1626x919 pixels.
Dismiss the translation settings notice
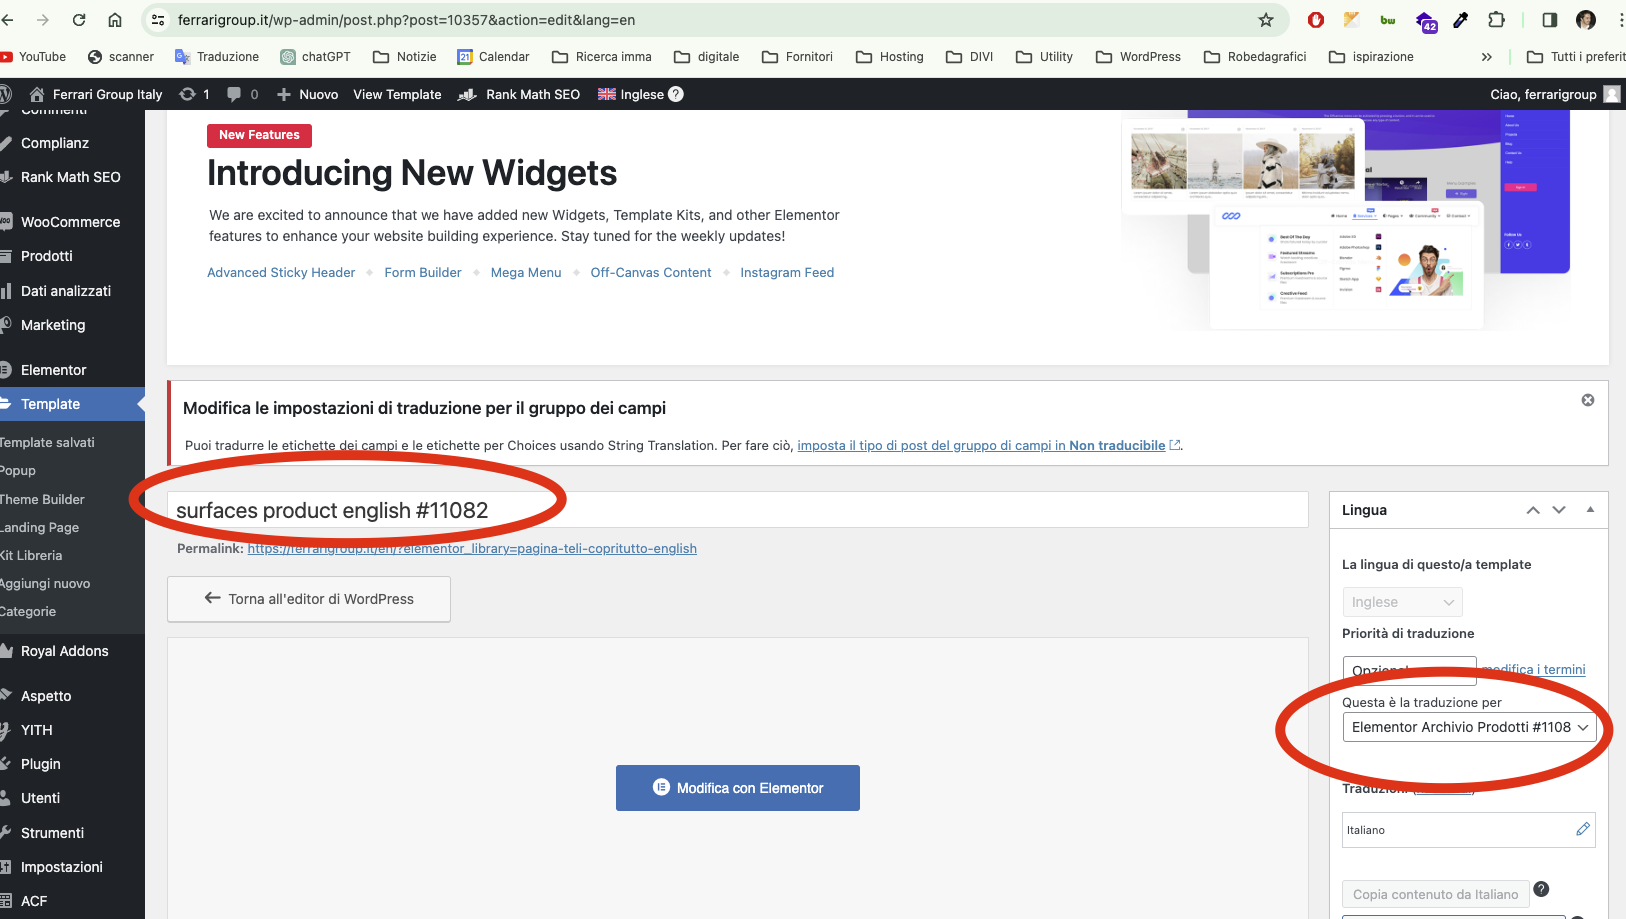point(1588,400)
